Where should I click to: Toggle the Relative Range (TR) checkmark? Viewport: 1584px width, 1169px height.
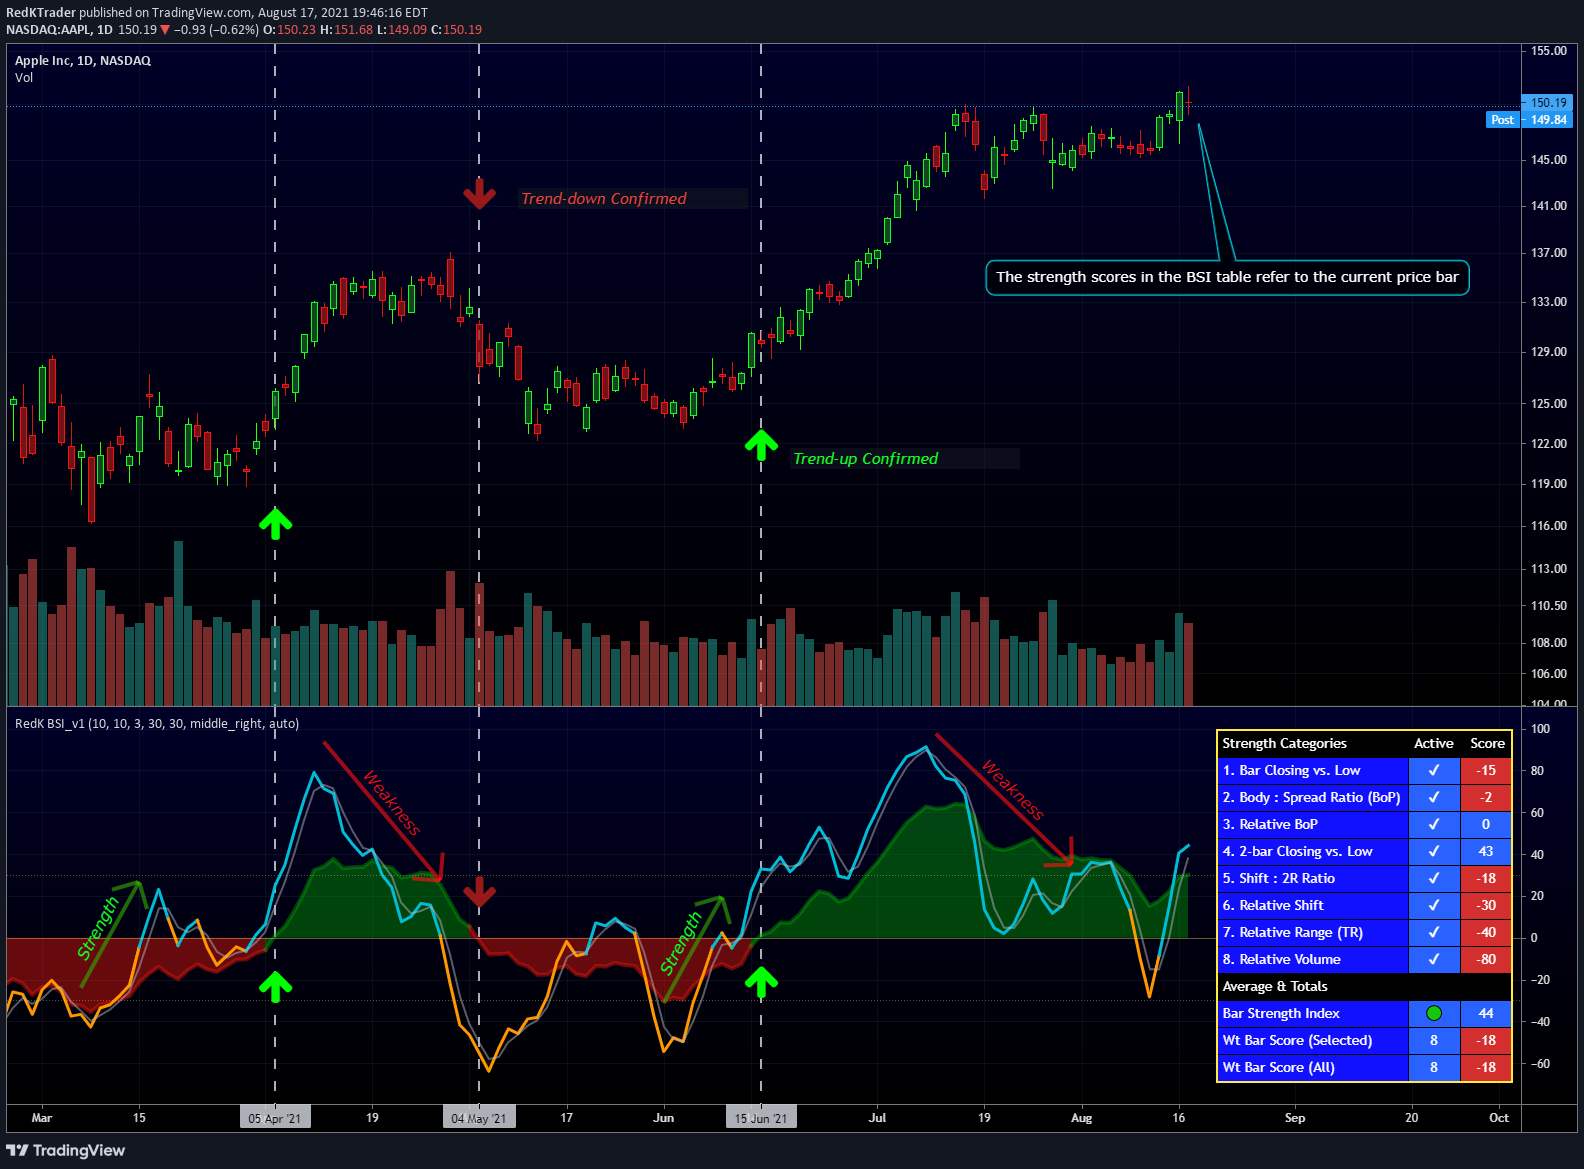pos(1434,933)
